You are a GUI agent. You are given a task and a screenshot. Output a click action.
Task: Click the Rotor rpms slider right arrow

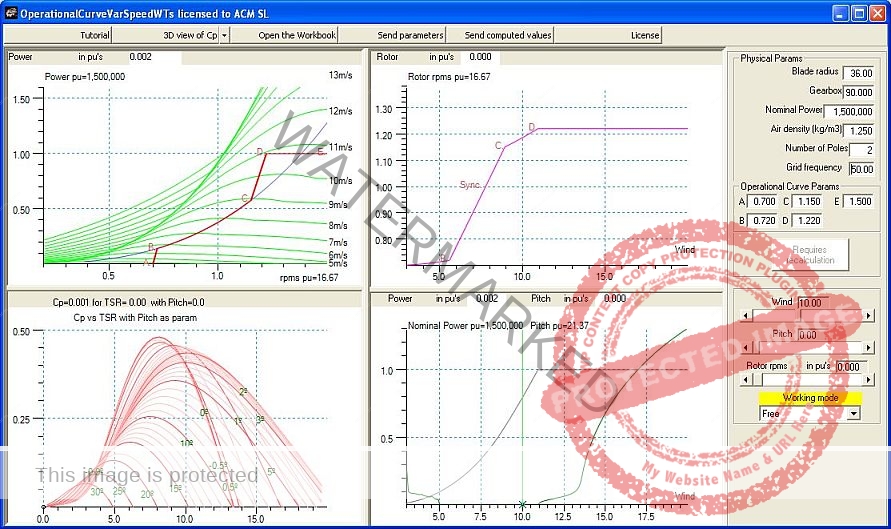pyautogui.click(x=868, y=379)
